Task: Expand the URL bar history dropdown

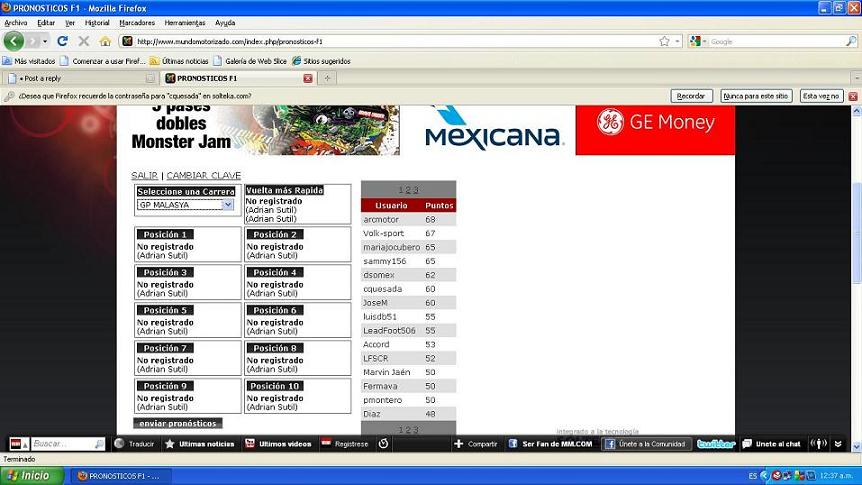Action: 677,41
